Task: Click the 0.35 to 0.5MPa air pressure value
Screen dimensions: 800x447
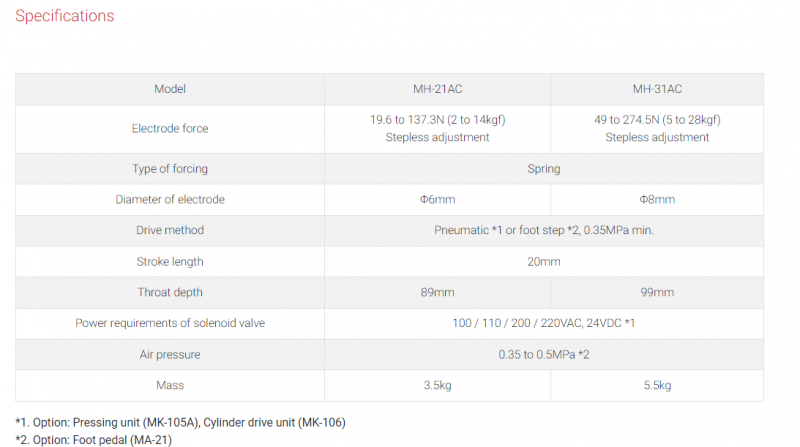Action: (544, 355)
